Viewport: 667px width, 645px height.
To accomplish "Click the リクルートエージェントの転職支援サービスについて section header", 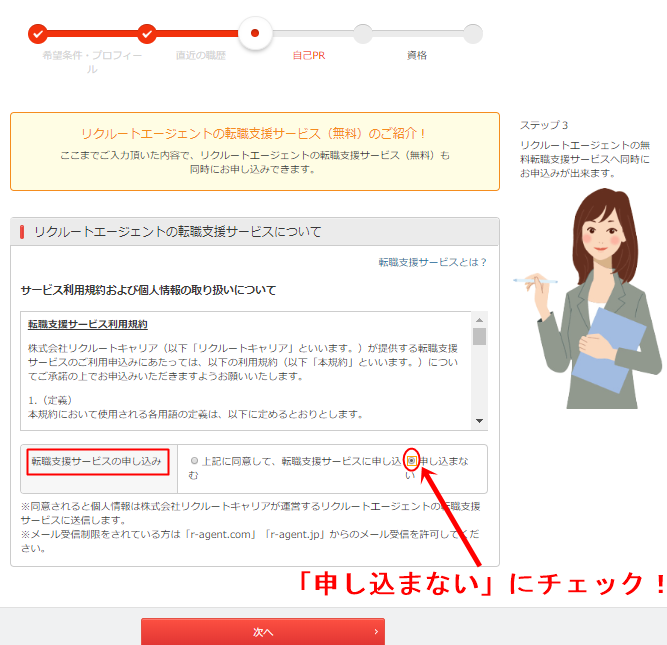I will coord(255,232).
